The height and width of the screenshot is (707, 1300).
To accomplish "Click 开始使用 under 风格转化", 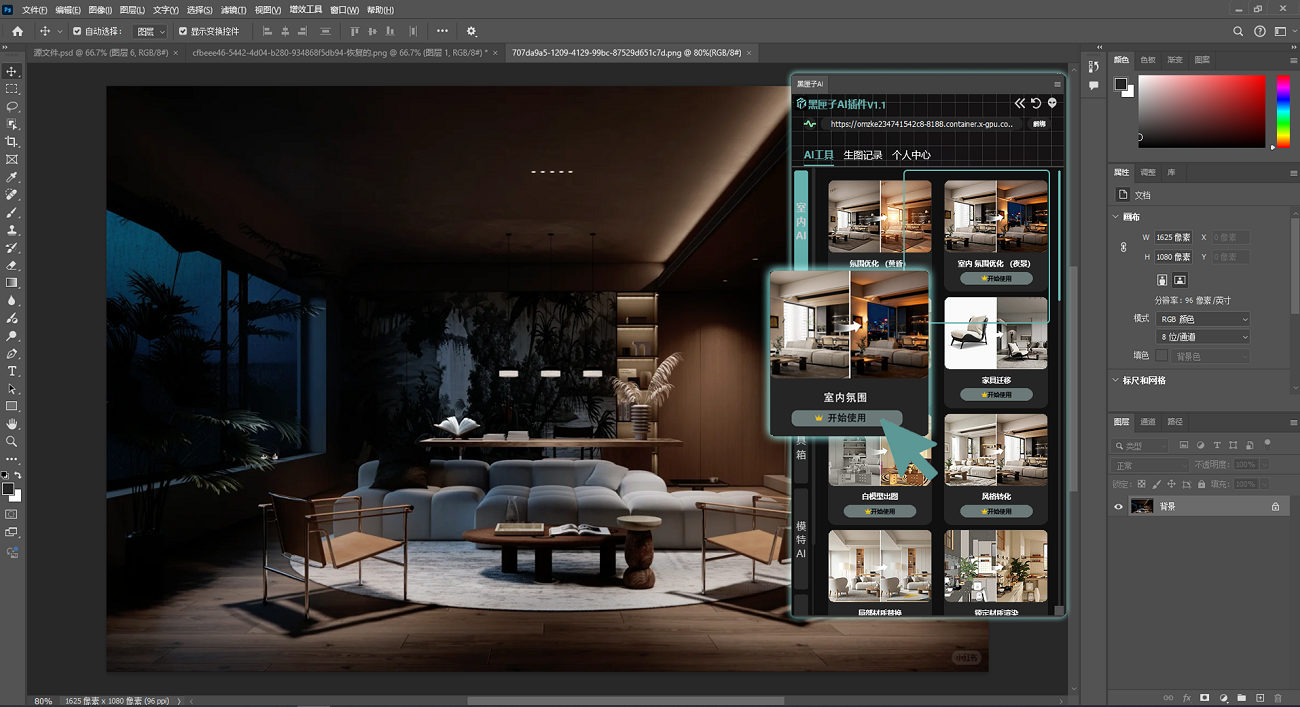I will point(996,511).
